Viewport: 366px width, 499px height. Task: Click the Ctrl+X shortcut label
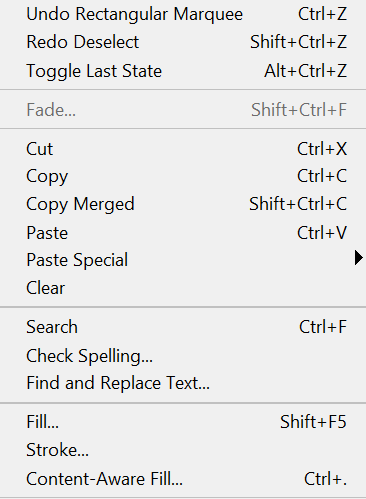pos(322,149)
